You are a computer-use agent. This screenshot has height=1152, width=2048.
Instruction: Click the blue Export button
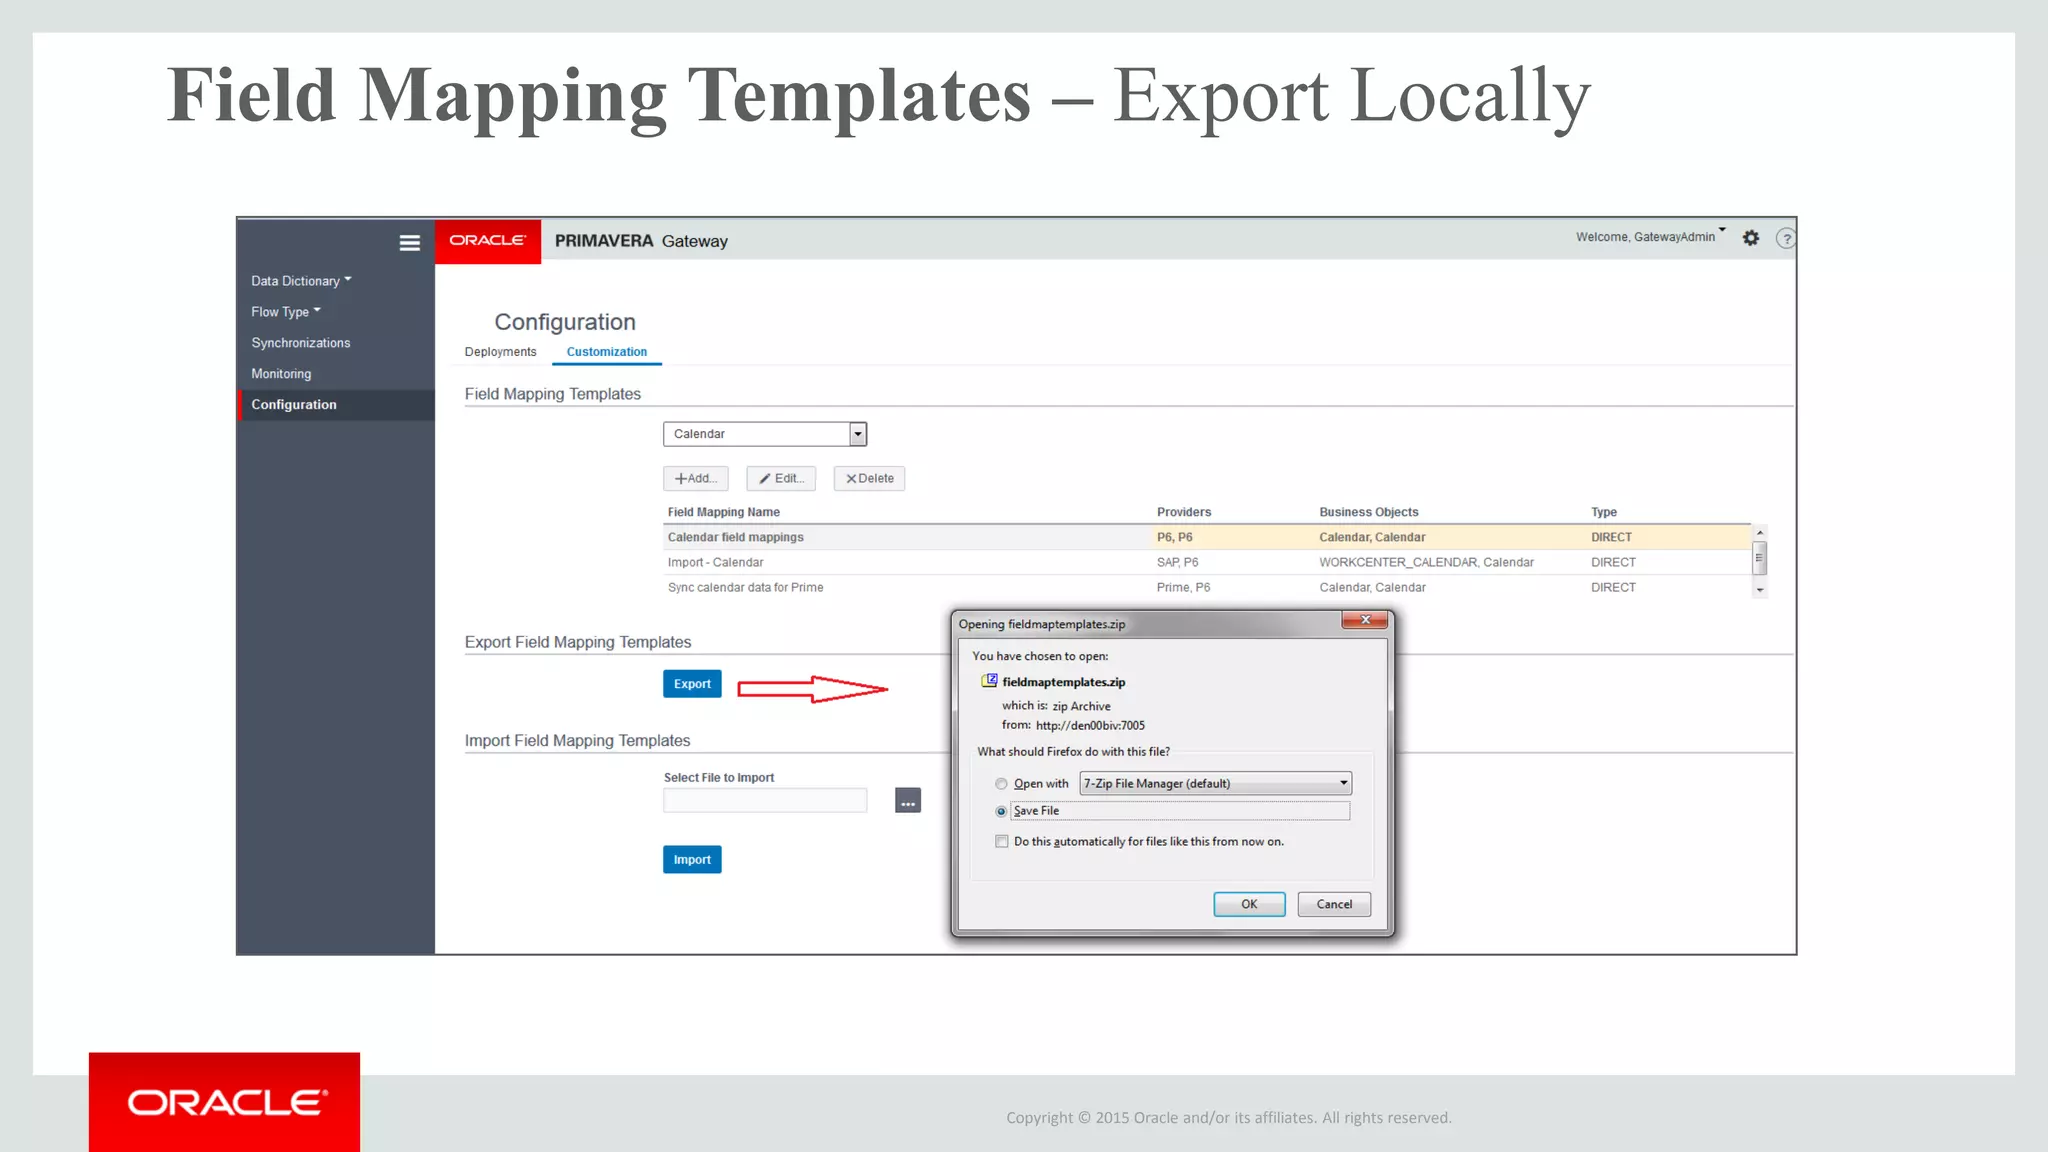pos(692,684)
